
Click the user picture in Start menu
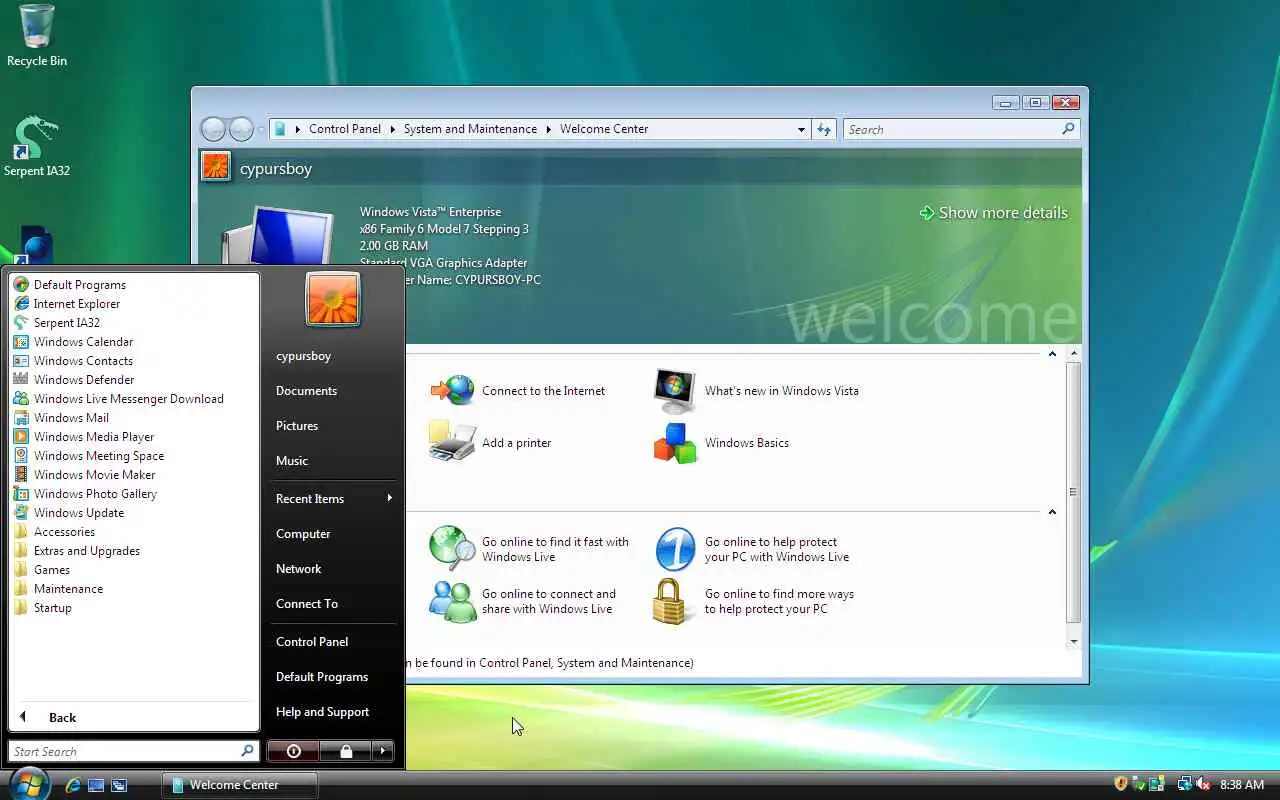(333, 298)
